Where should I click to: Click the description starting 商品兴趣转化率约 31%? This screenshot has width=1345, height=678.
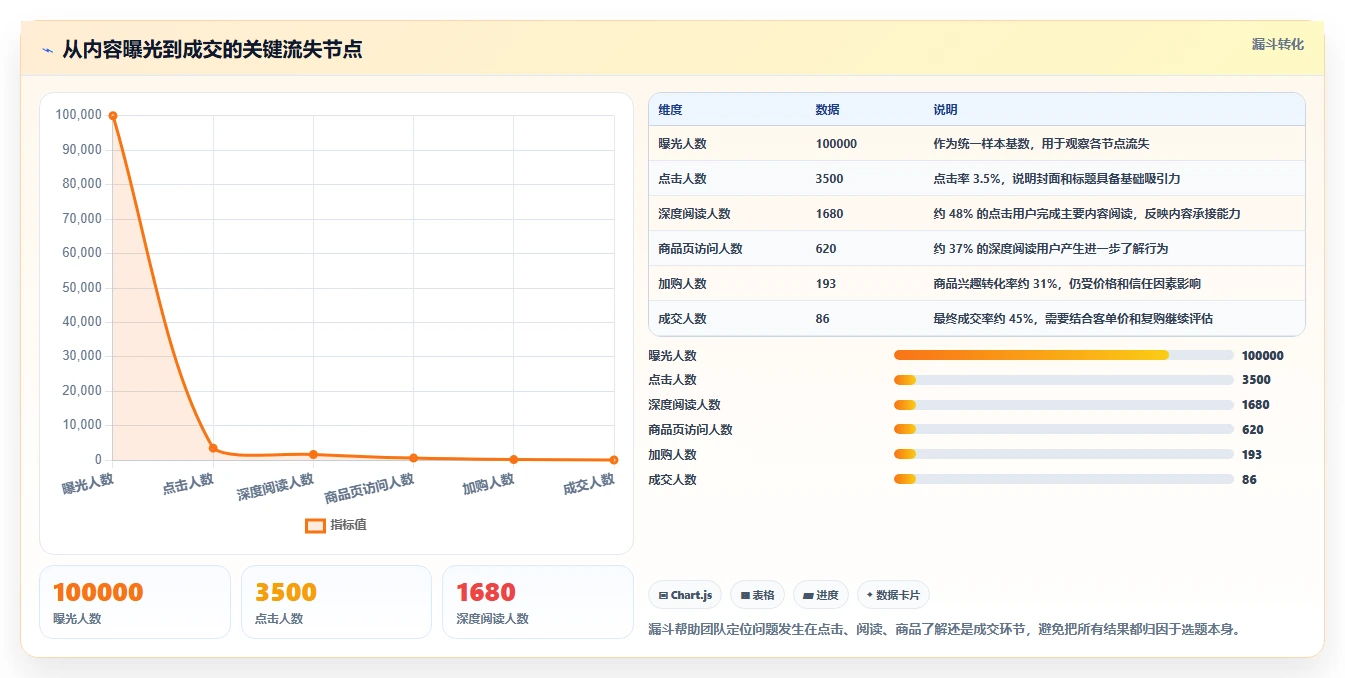point(1067,284)
